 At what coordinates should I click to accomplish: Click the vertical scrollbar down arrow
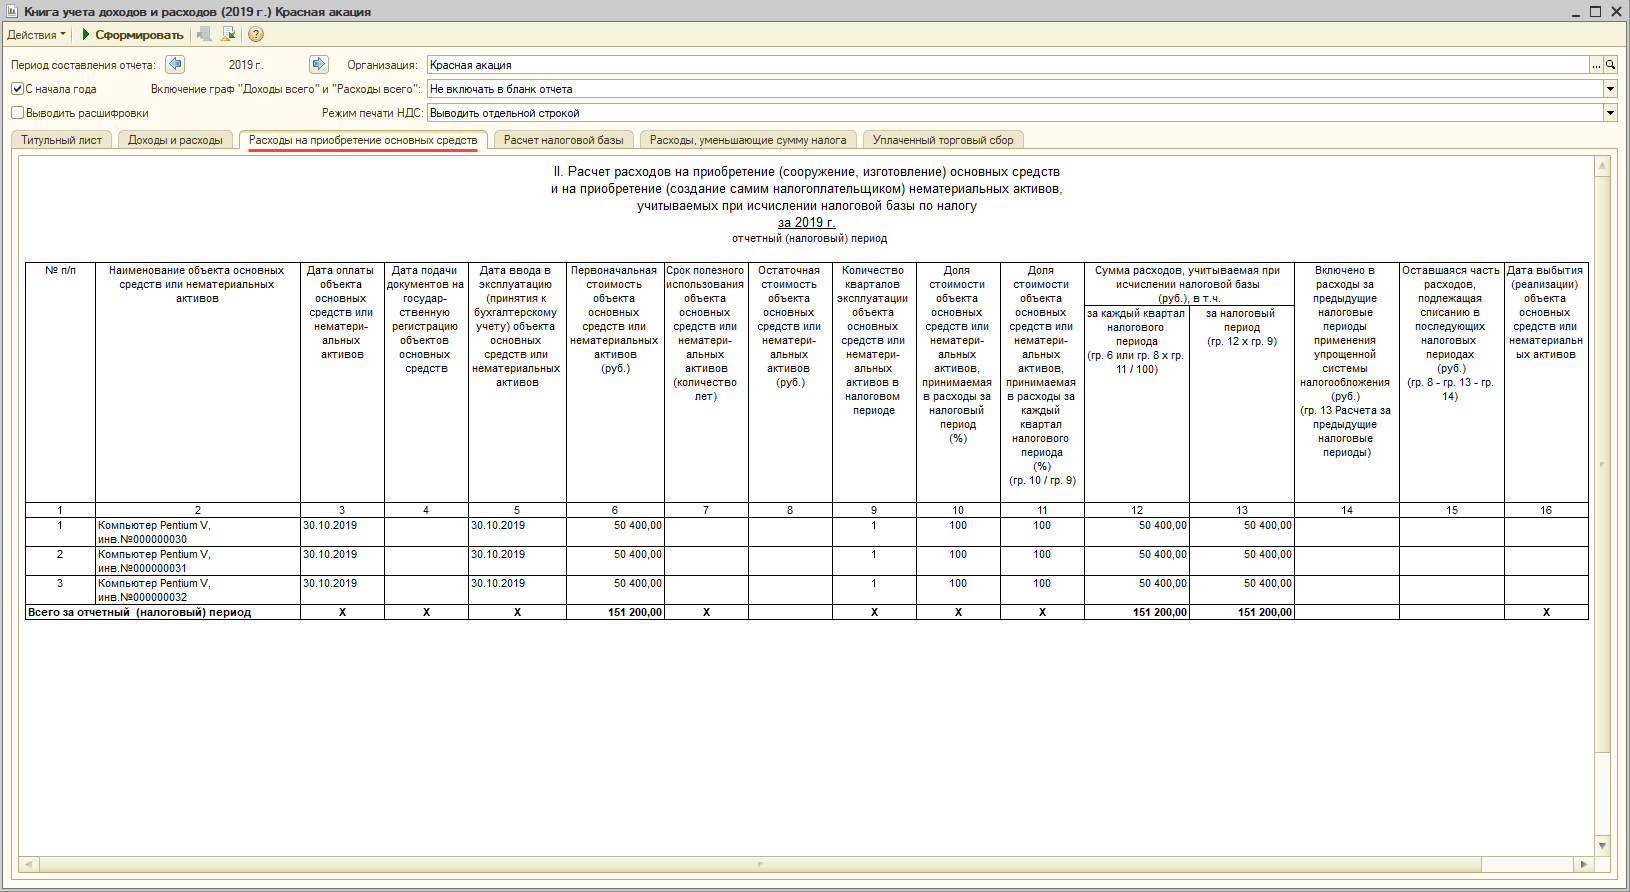[x=1602, y=846]
